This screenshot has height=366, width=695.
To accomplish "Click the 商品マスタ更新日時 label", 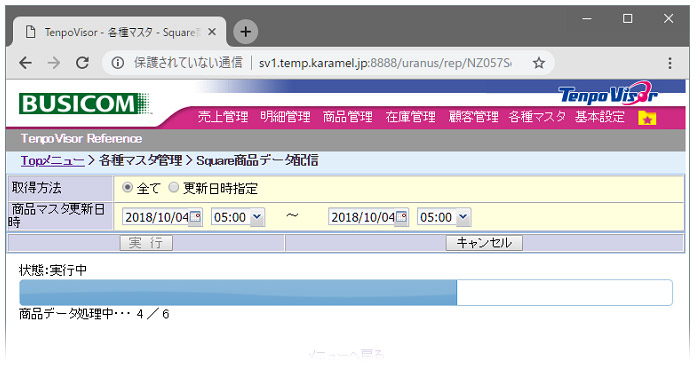I will pyautogui.click(x=57, y=216).
